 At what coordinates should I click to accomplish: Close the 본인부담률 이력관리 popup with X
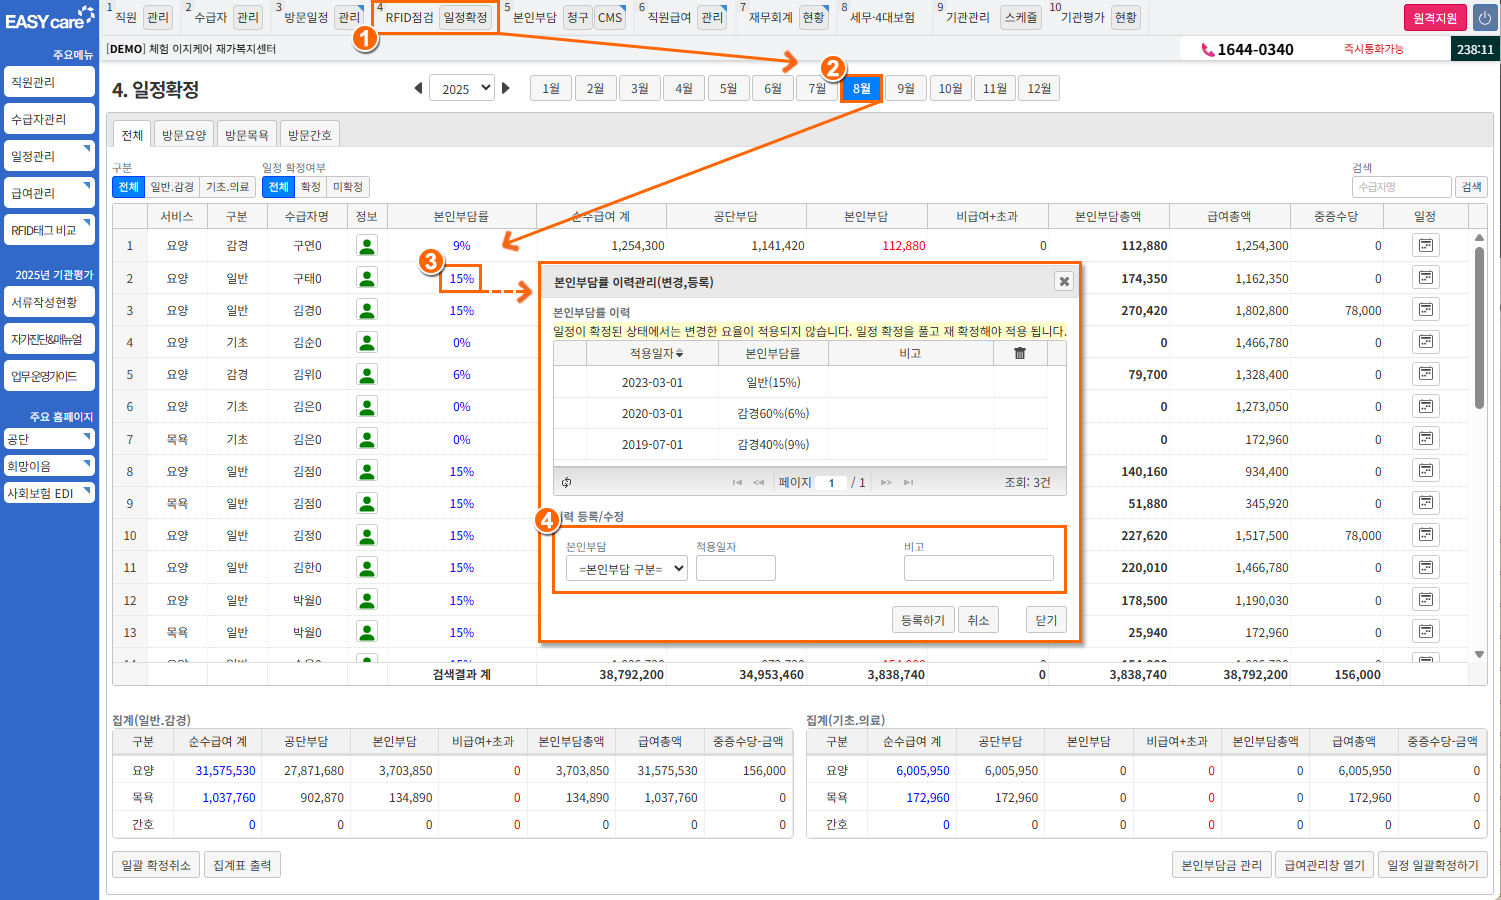click(x=1064, y=281)
